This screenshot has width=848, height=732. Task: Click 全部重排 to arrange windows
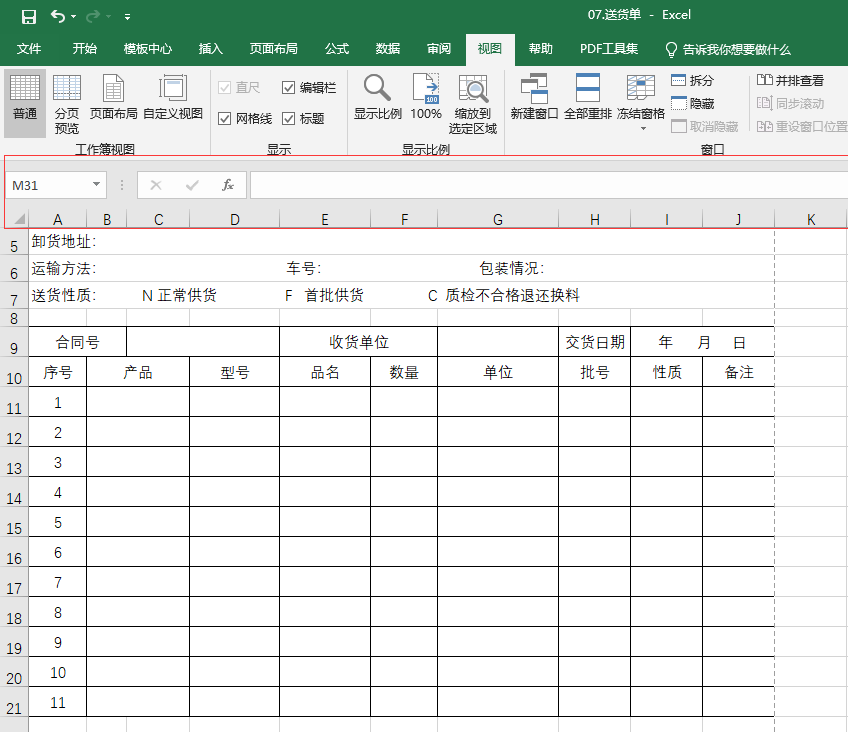(588, 98)
